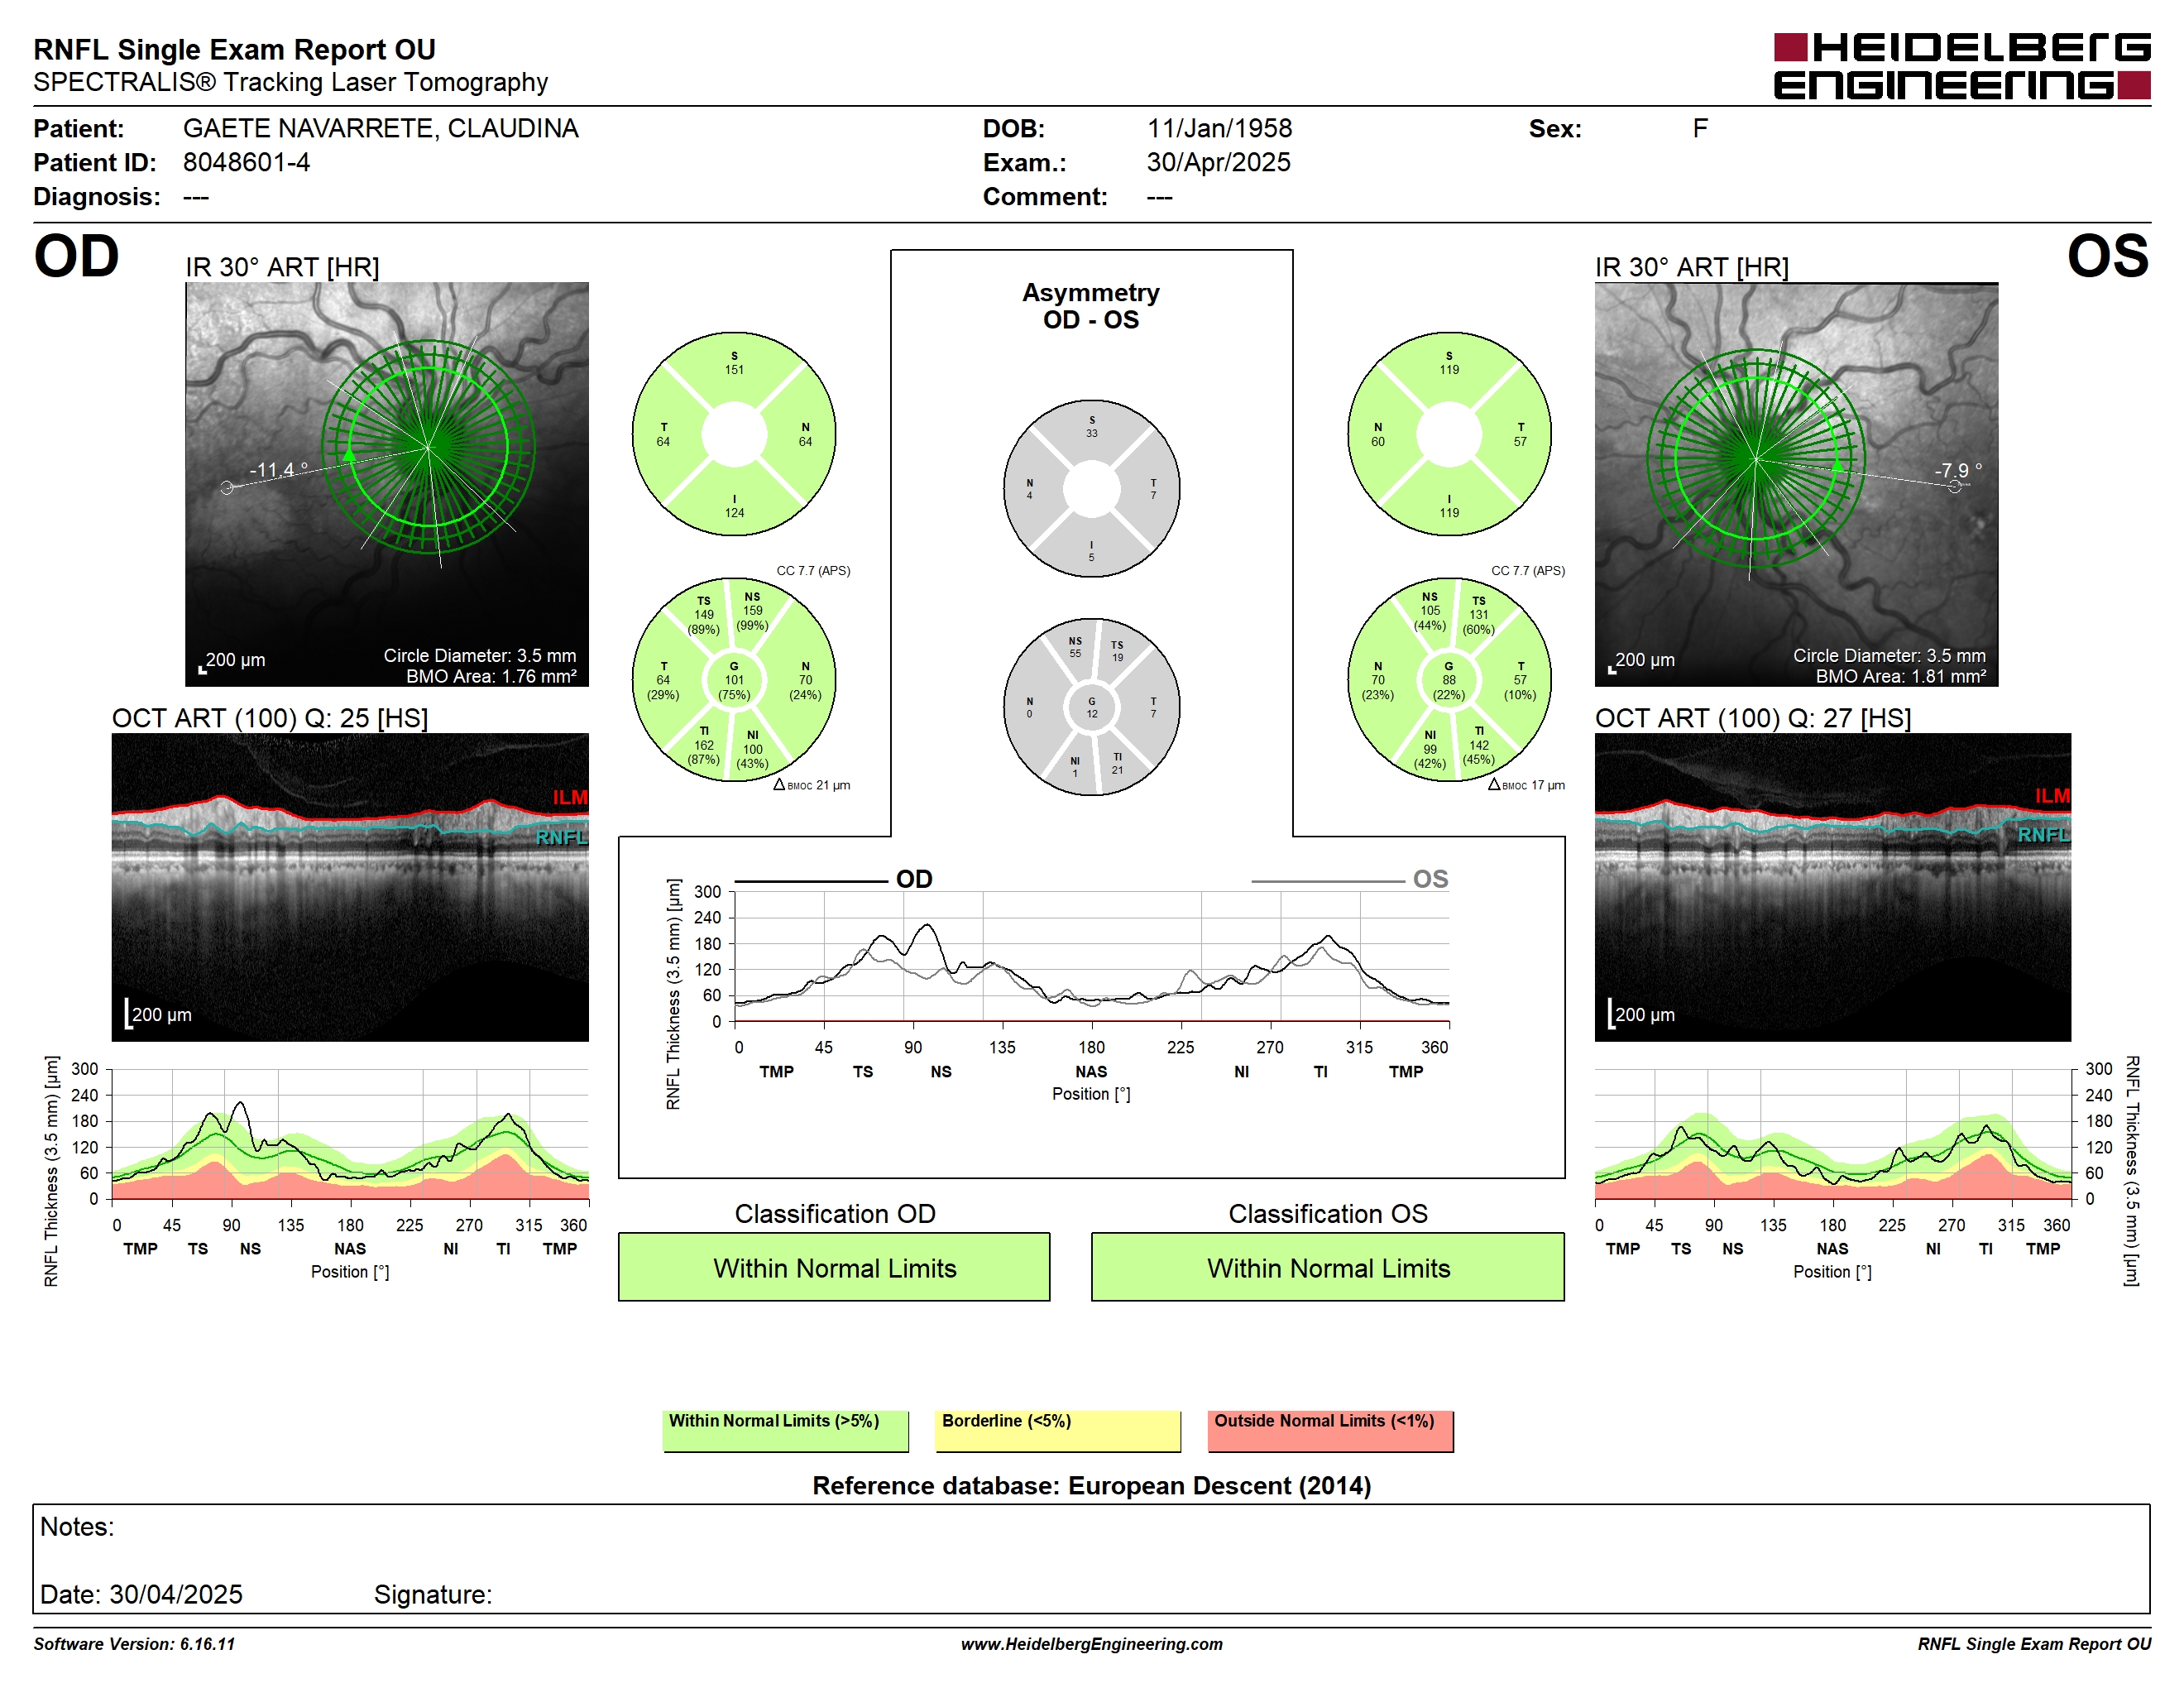Click the OD ΔBMOC 21 µm label
The image size is (2184, 1688).
tap(812, 785)
